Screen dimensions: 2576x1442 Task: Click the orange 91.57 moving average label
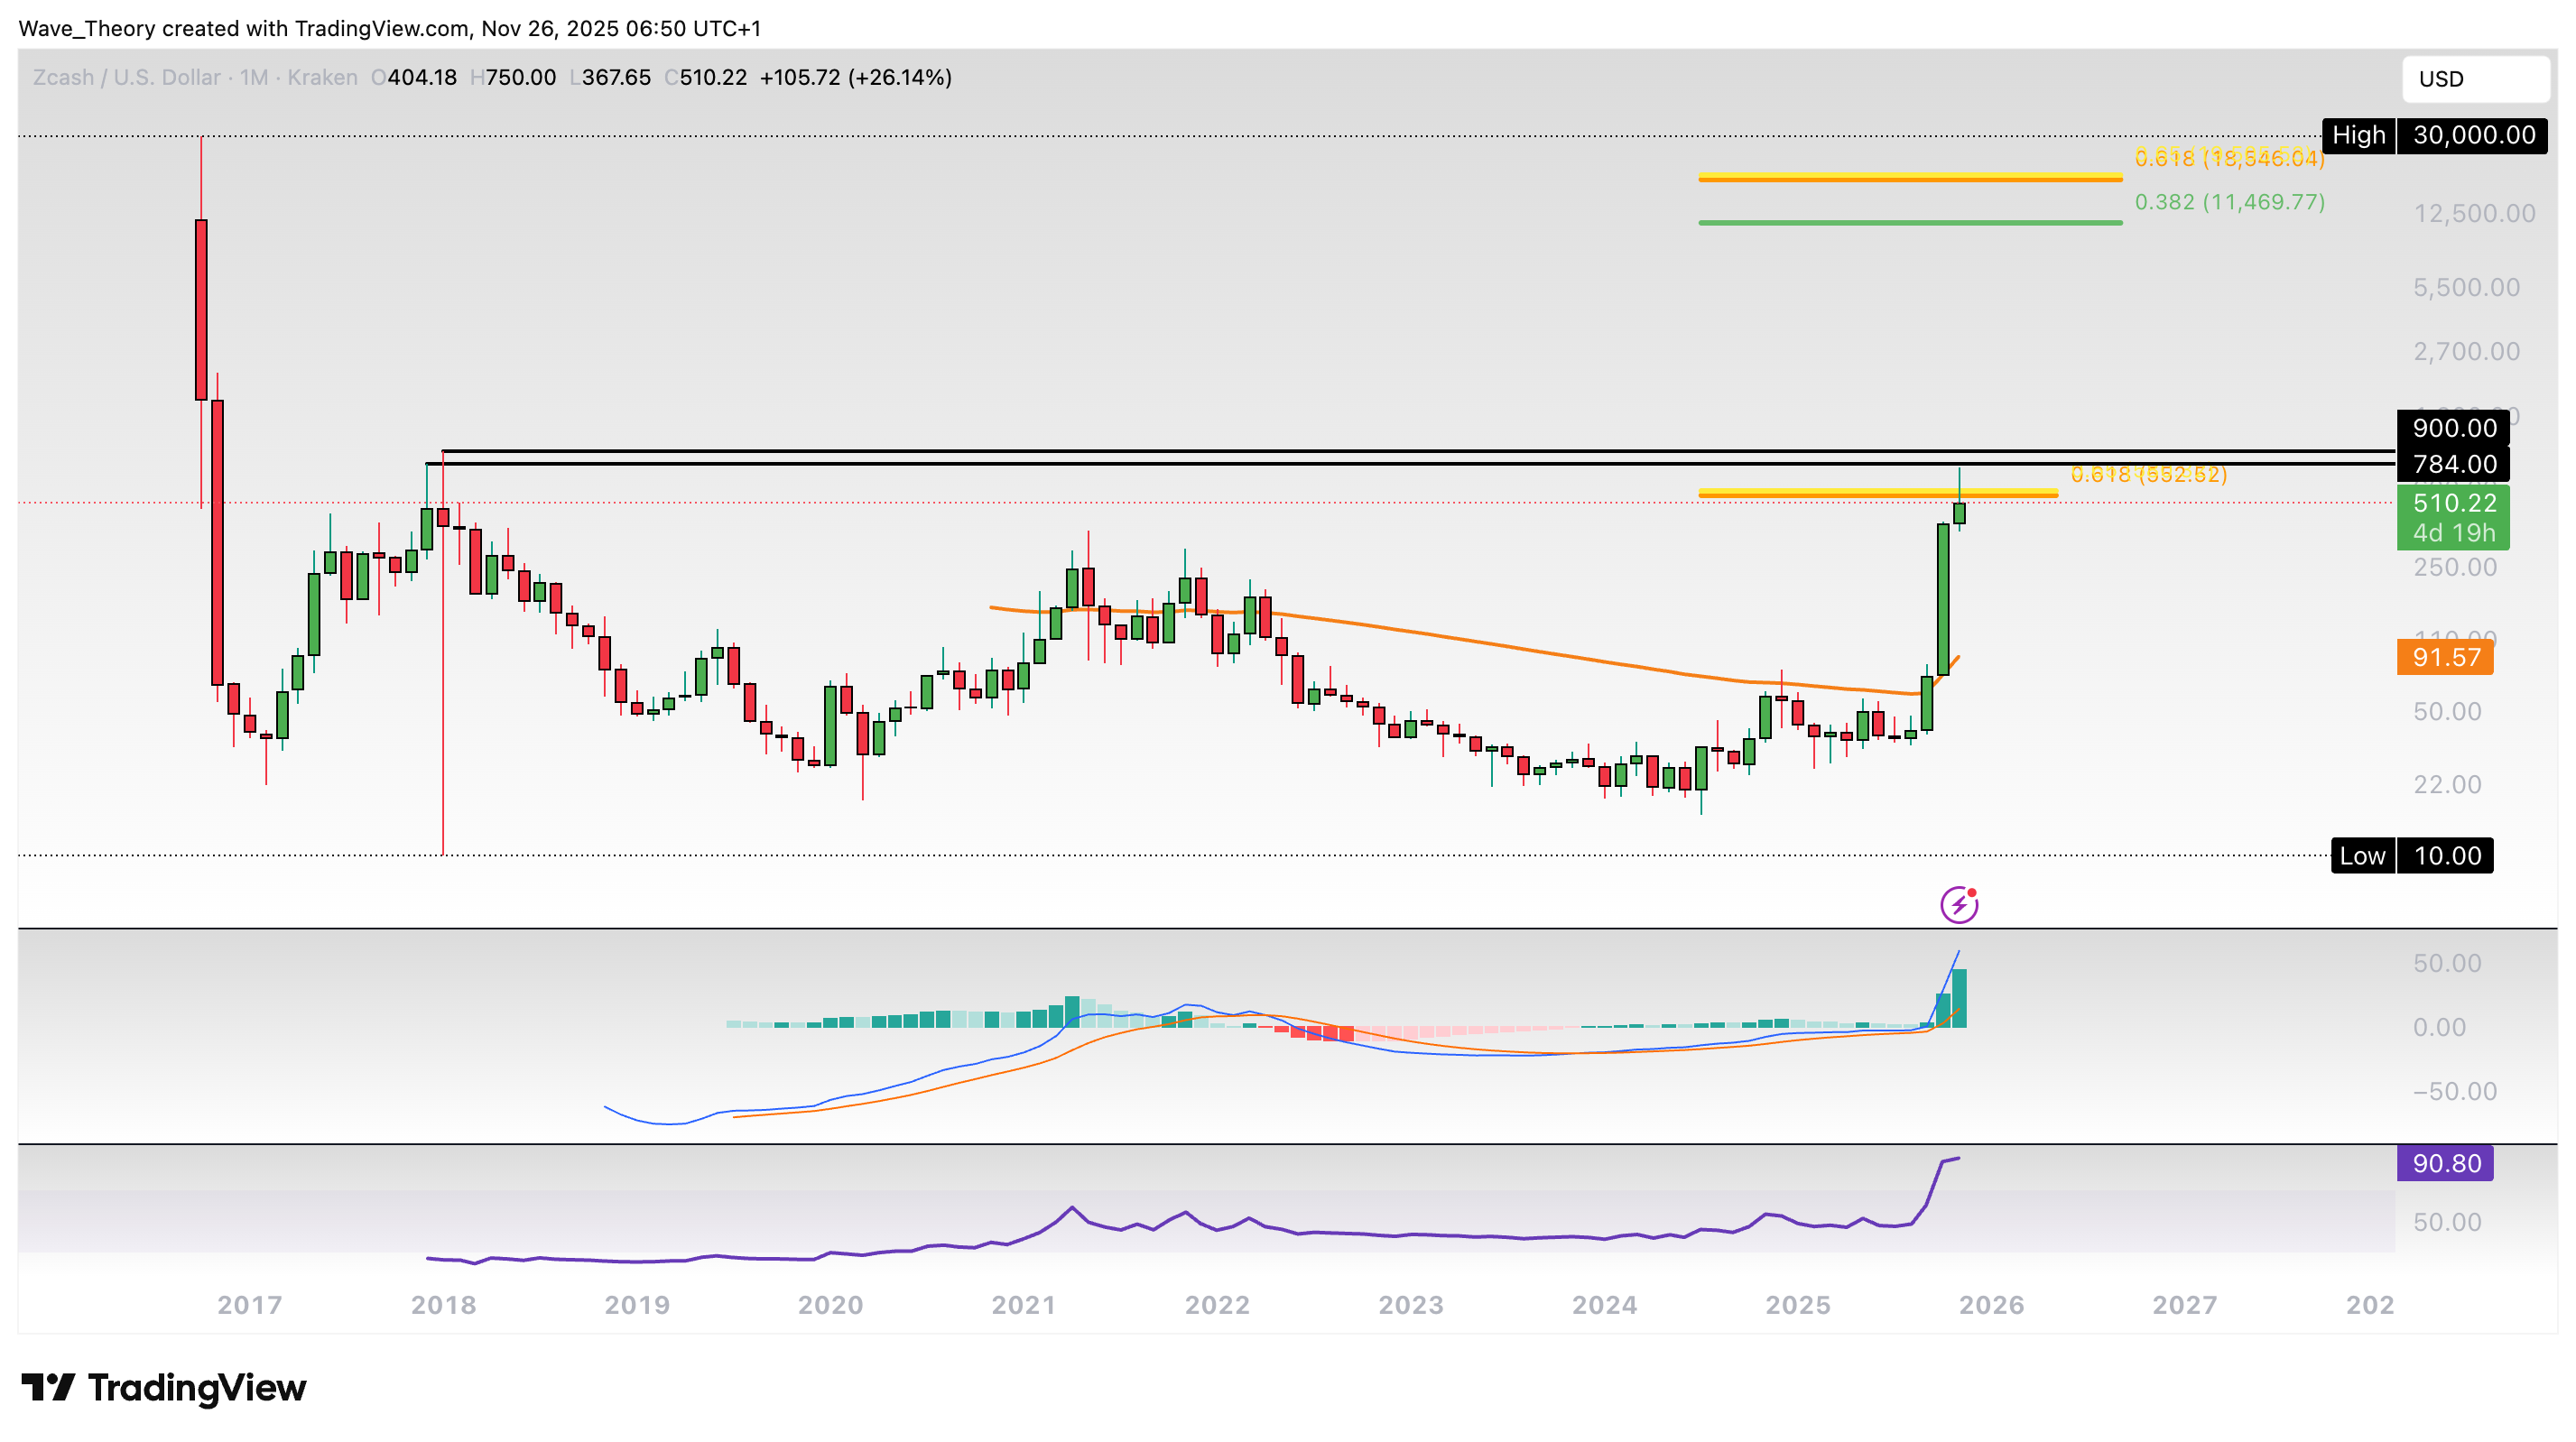2446,658
